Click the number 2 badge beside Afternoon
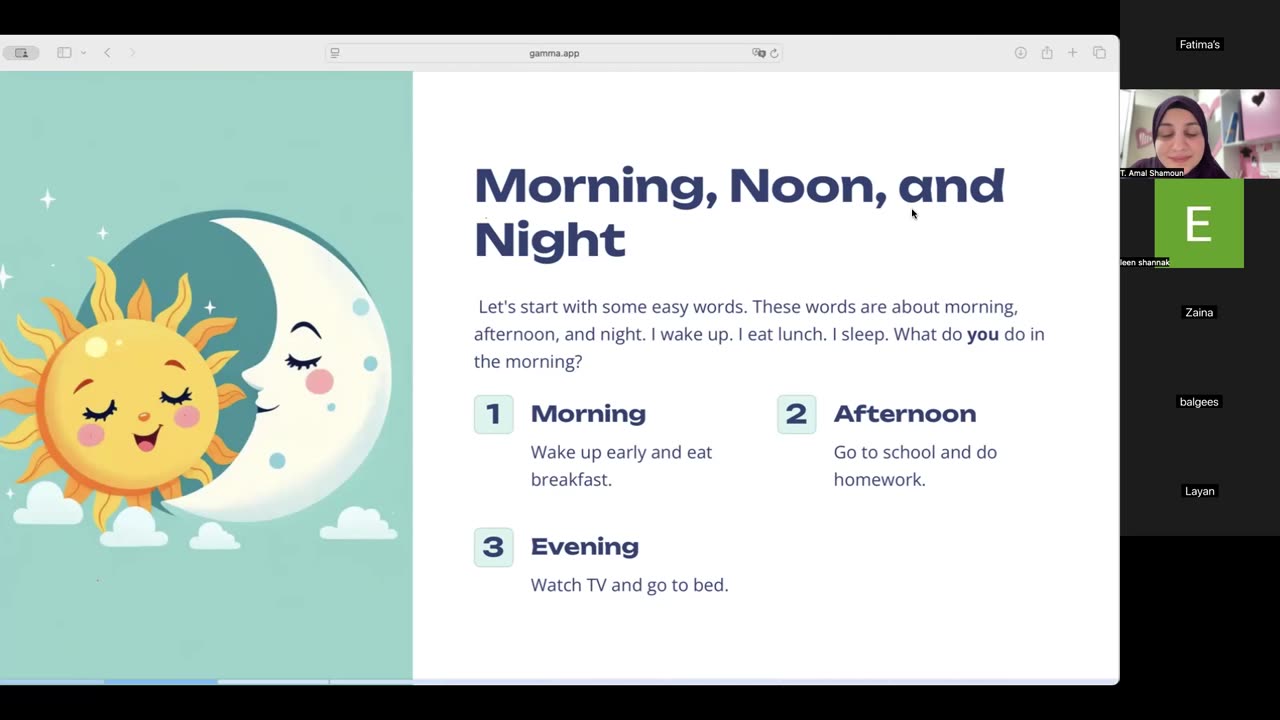The height and width of the screenshot is (720, 1280). [x=796, y=414]
